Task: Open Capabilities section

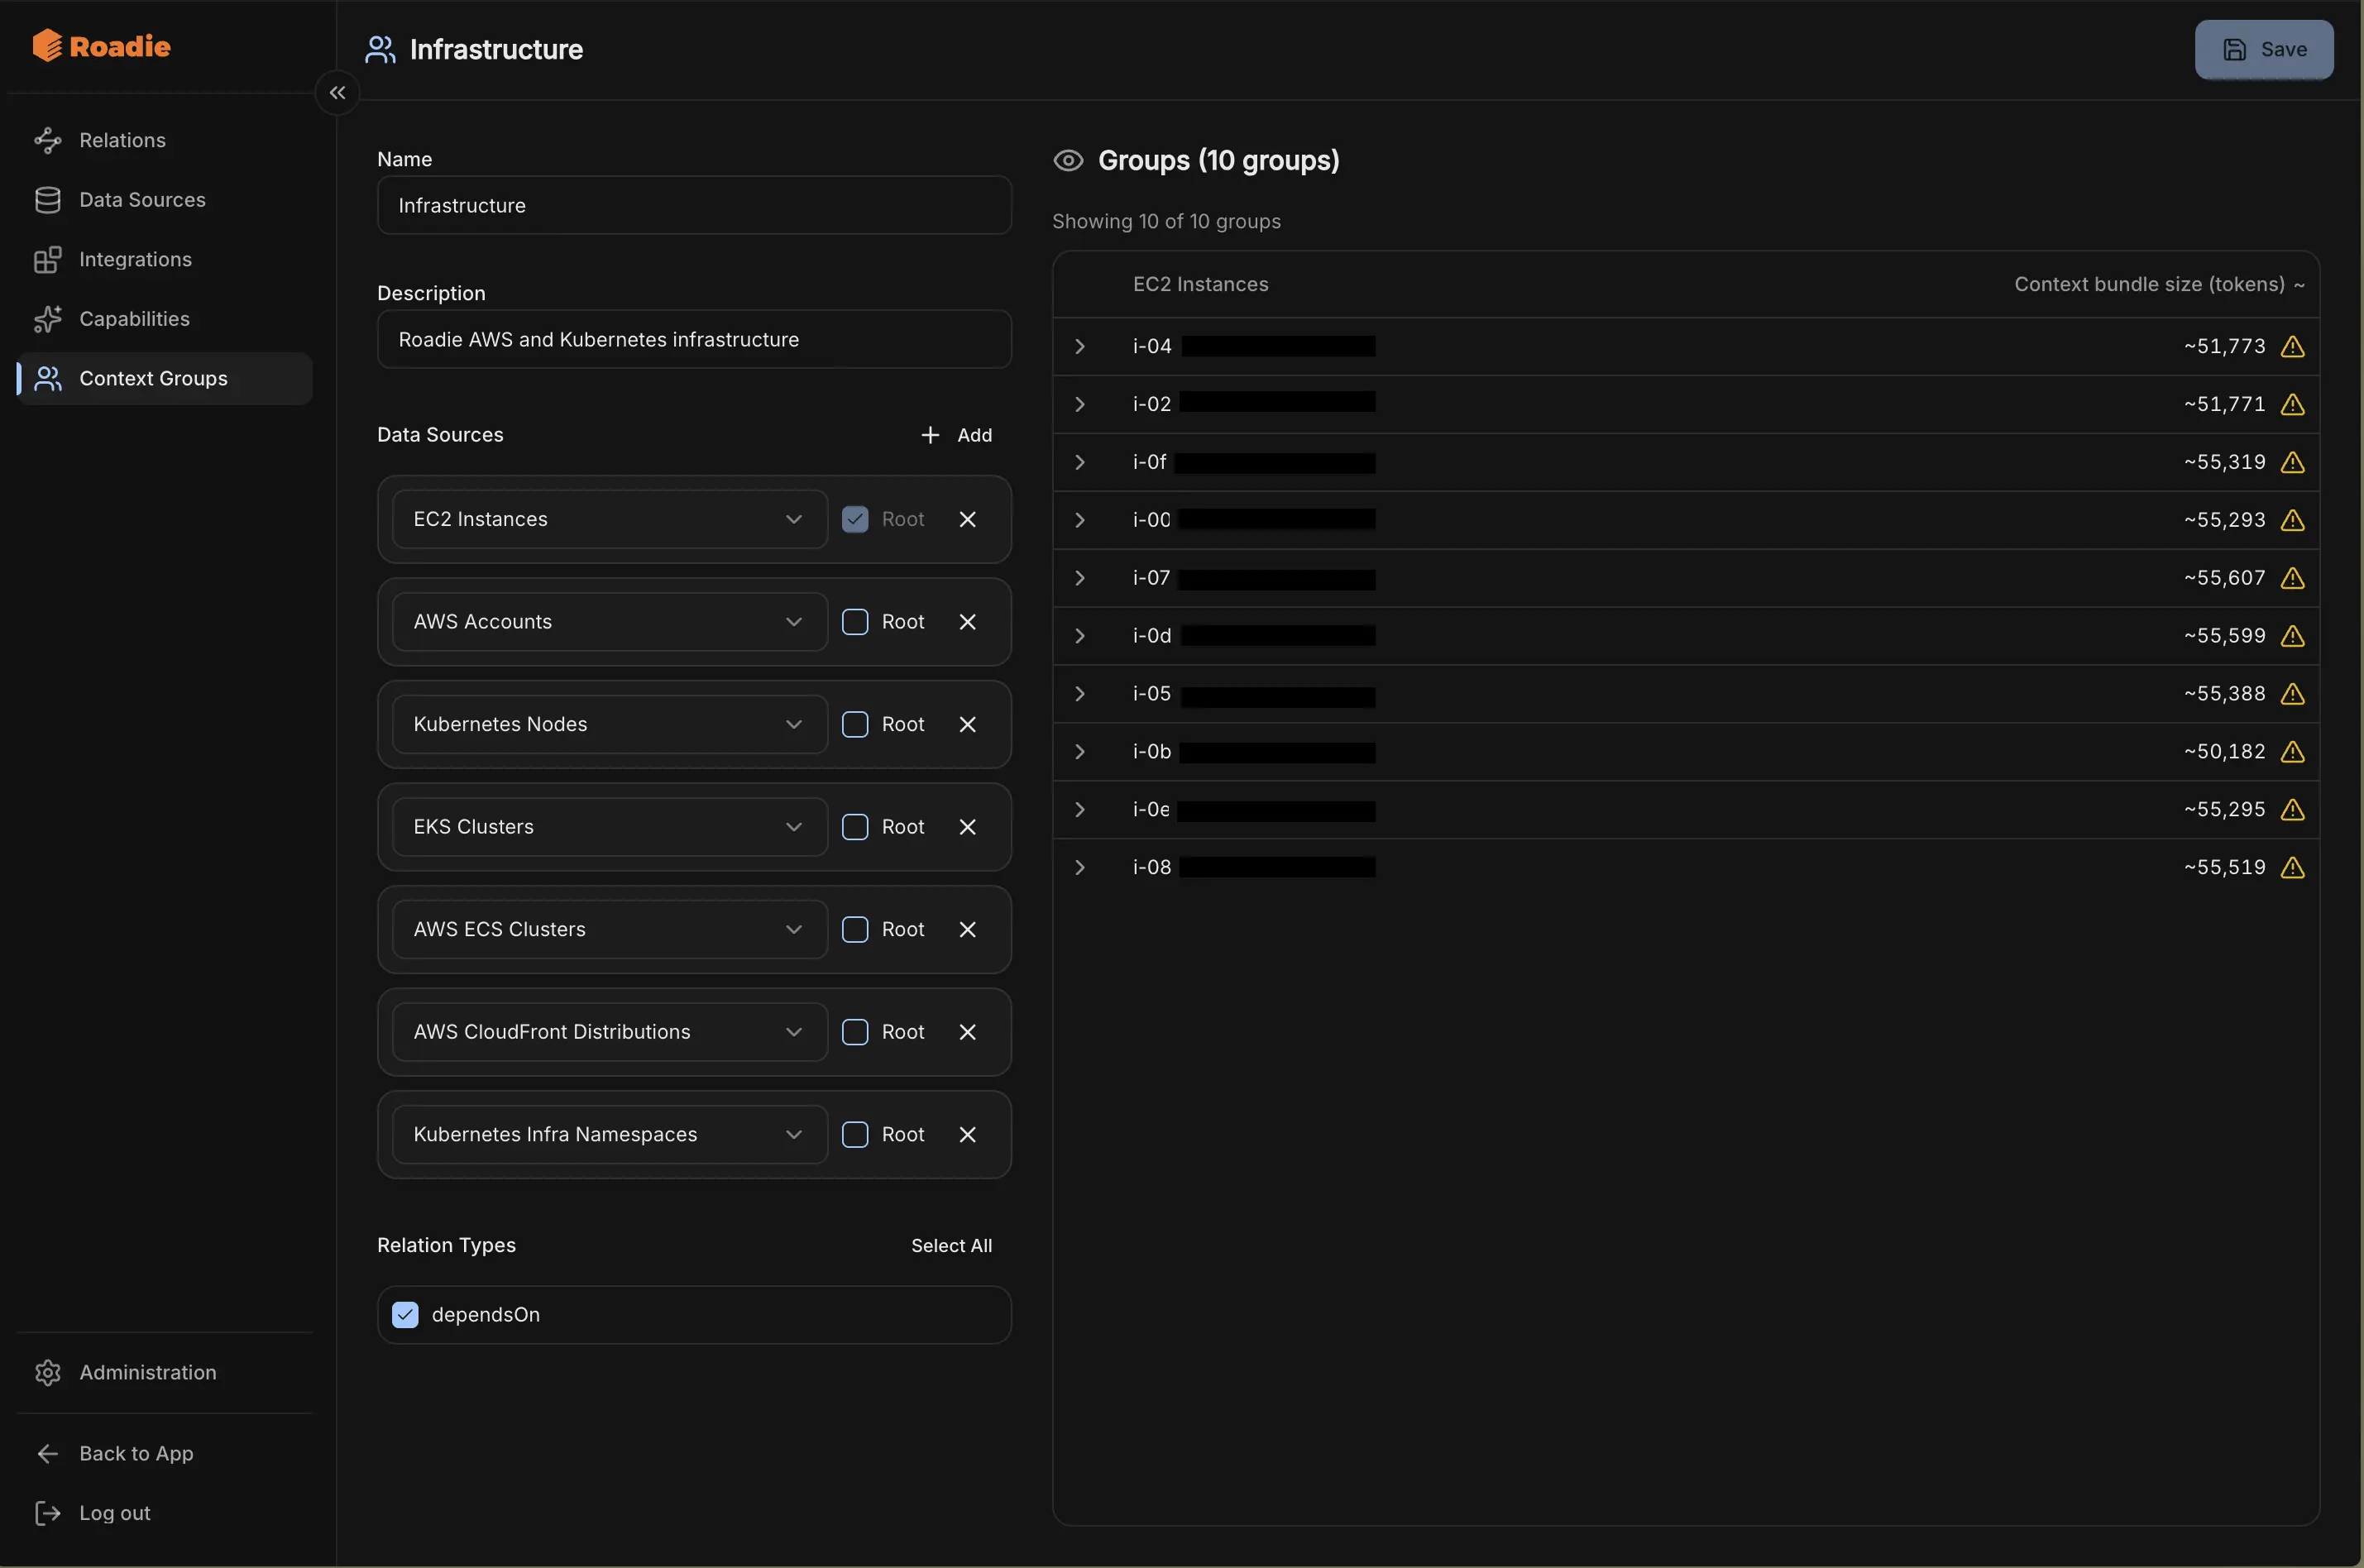Action: click(164, 319)
